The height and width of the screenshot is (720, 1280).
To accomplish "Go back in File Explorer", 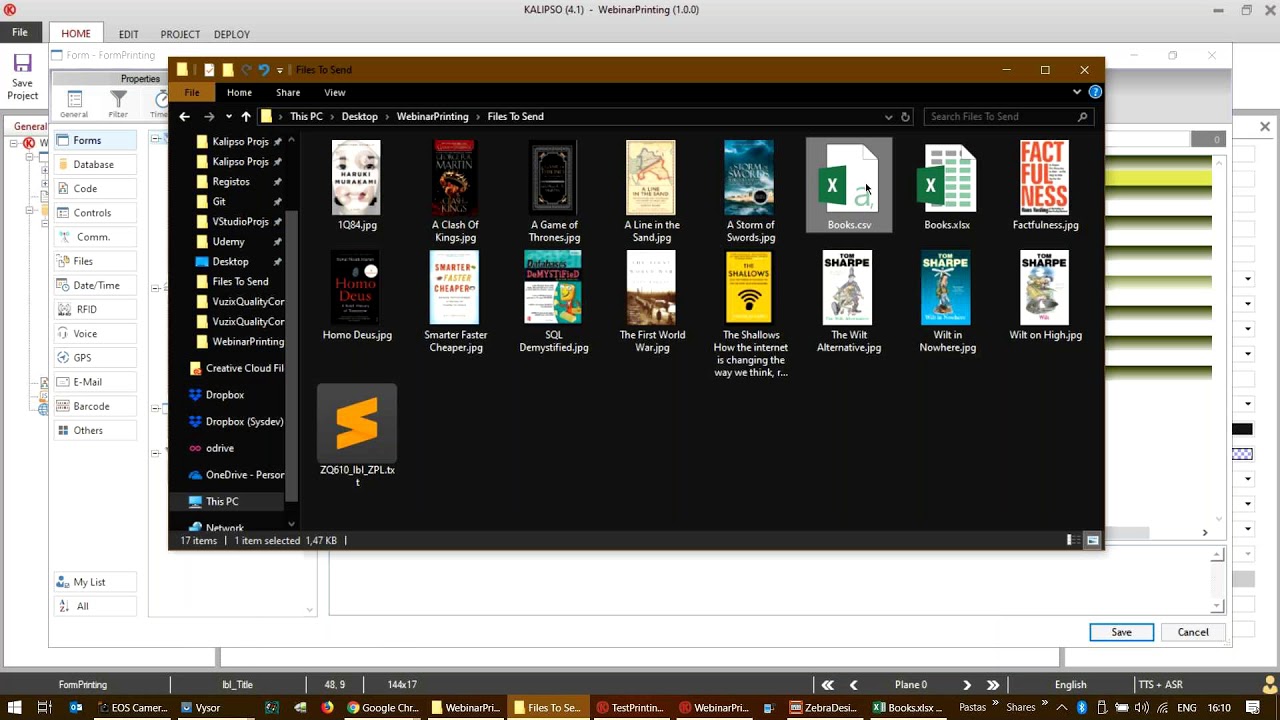I will (184, 117).
